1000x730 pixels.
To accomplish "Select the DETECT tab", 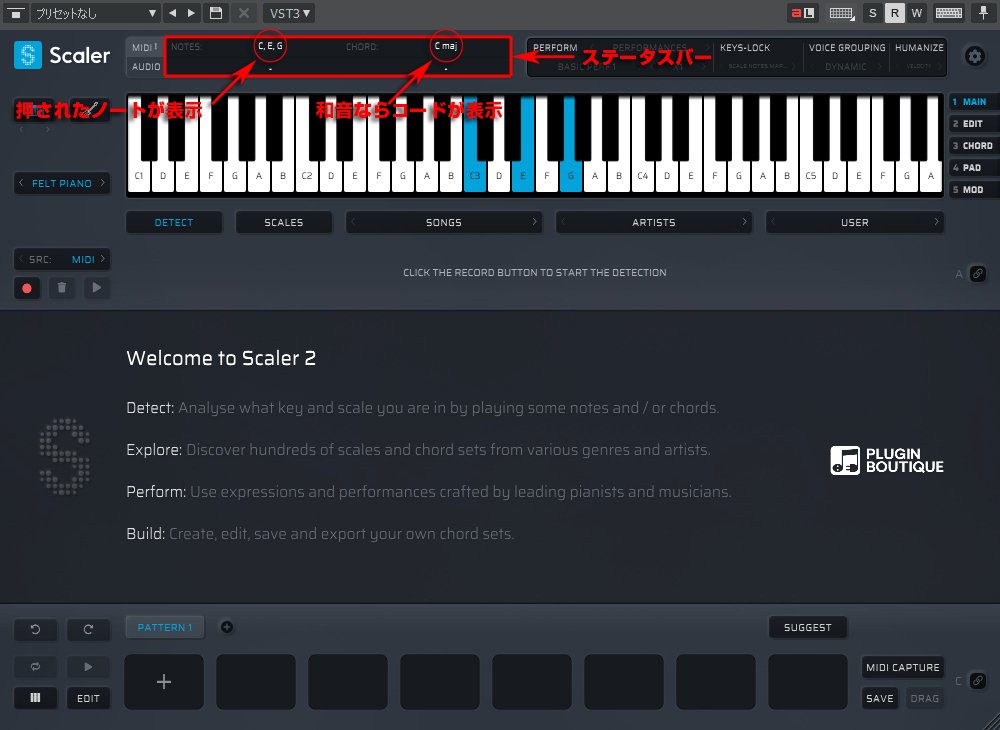I will coord(174,223).
